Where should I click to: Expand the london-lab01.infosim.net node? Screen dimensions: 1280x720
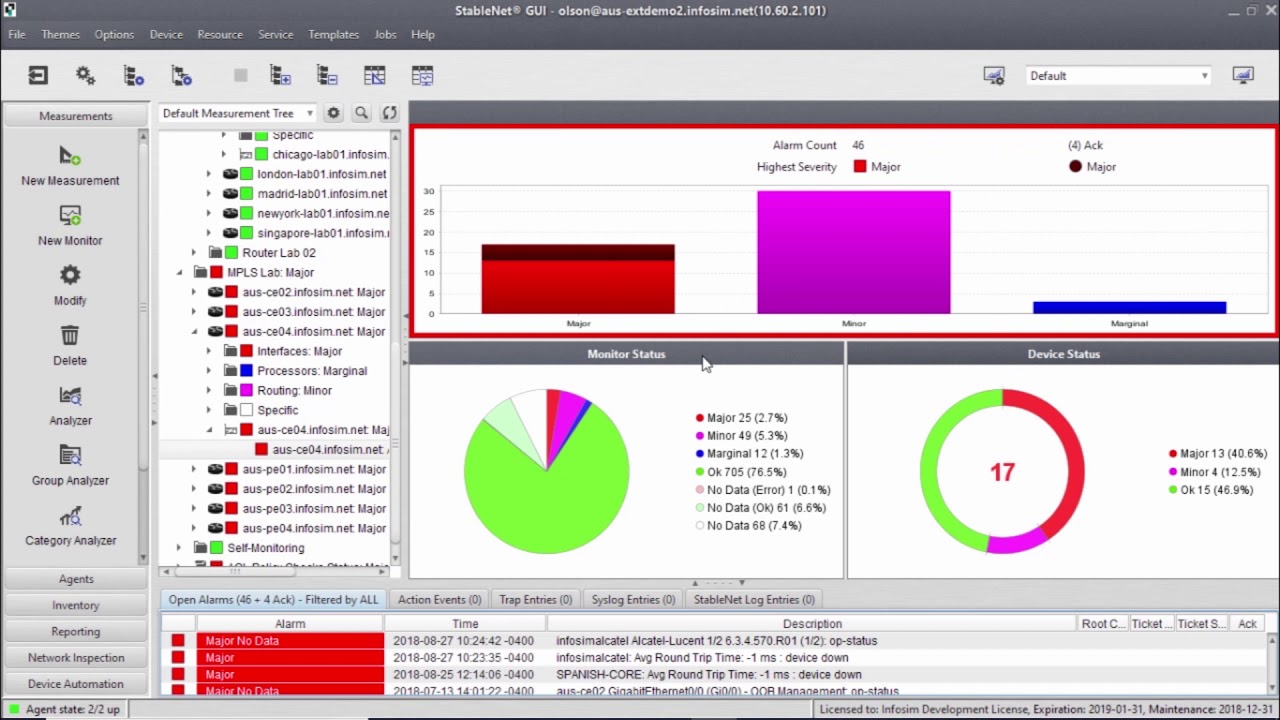point(209,174)
